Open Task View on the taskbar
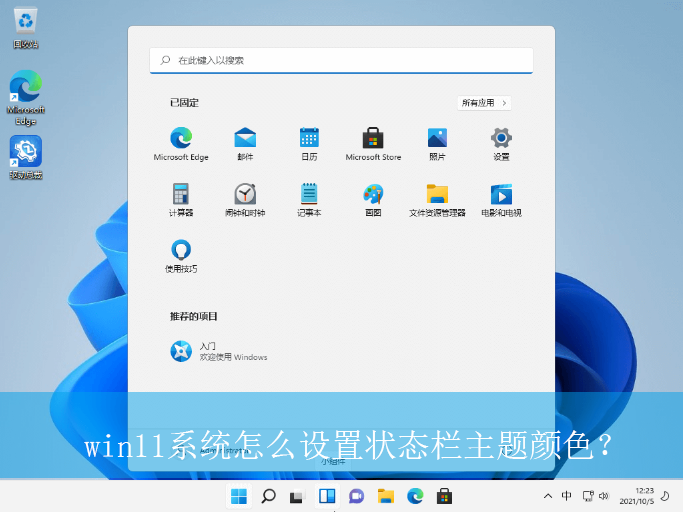 point(297,496)
